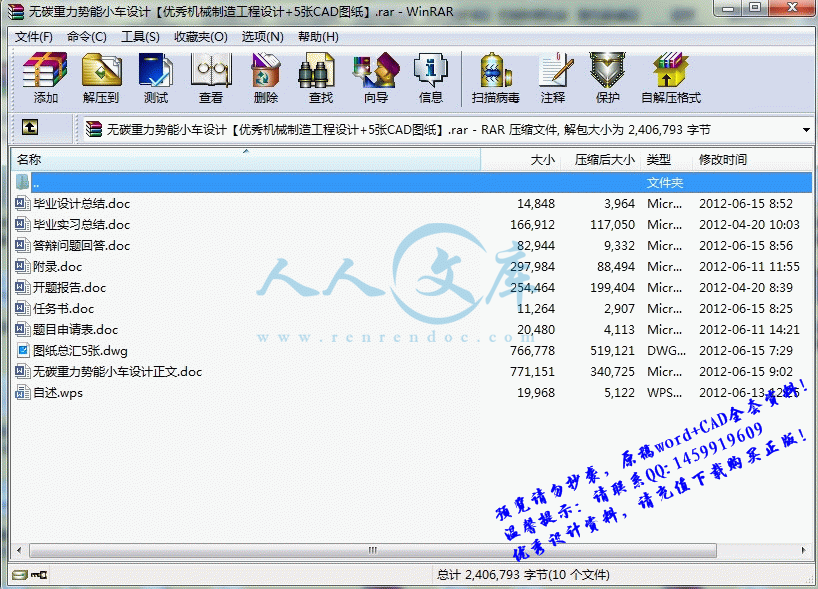Viewport: 818px width, 589px height.
Task: Sort by 名称 column header
Action: (246, 160)
